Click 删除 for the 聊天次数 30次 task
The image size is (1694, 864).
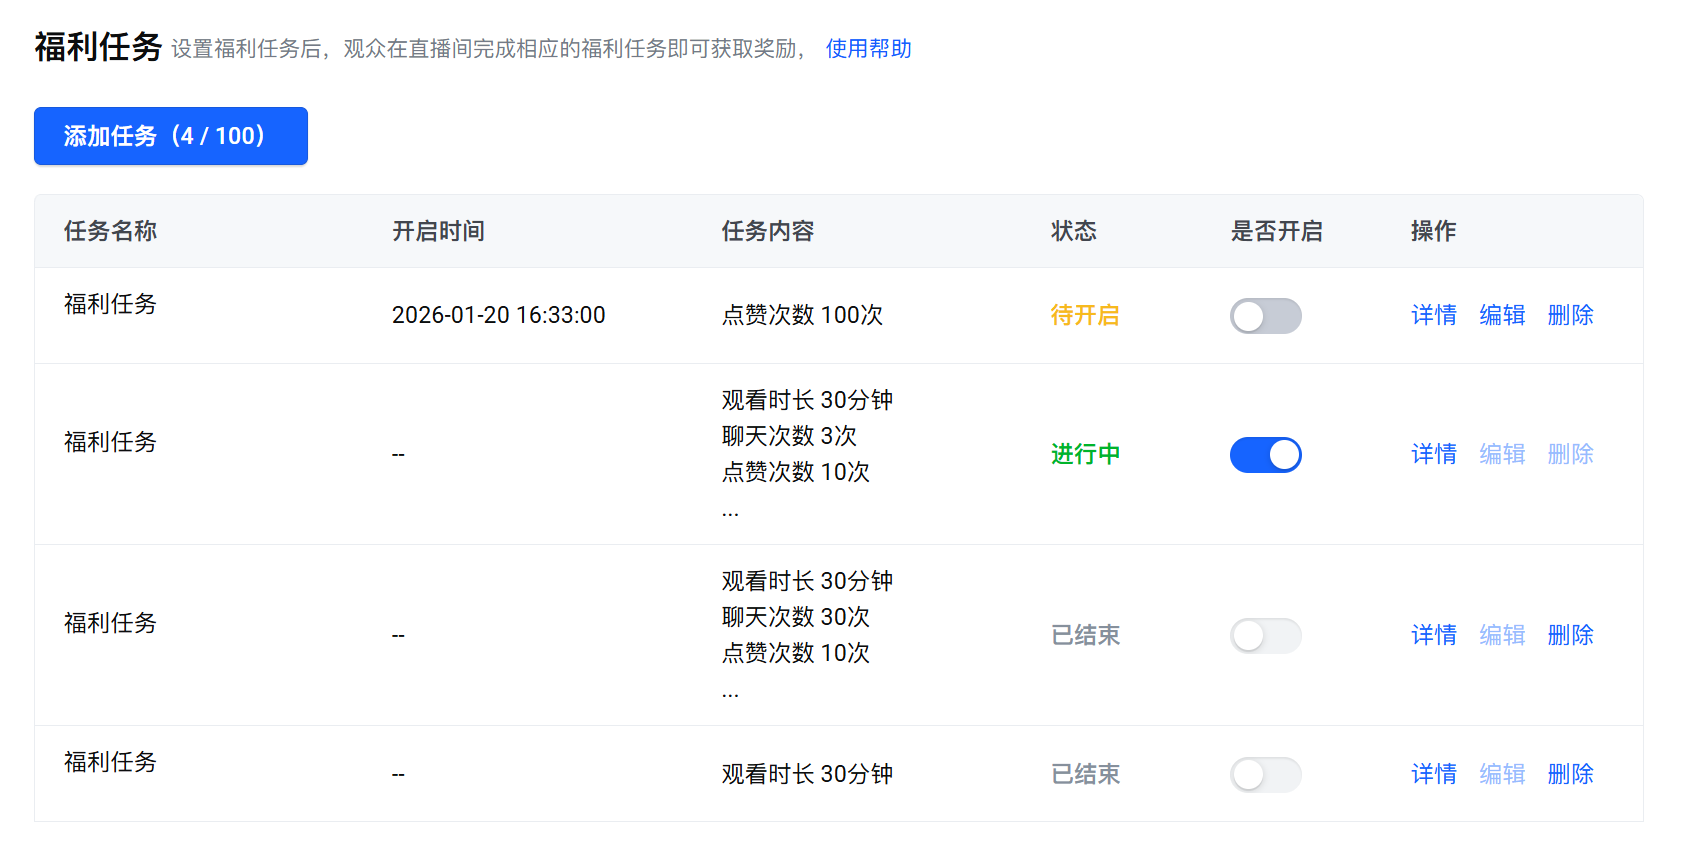coord(1570,636)
